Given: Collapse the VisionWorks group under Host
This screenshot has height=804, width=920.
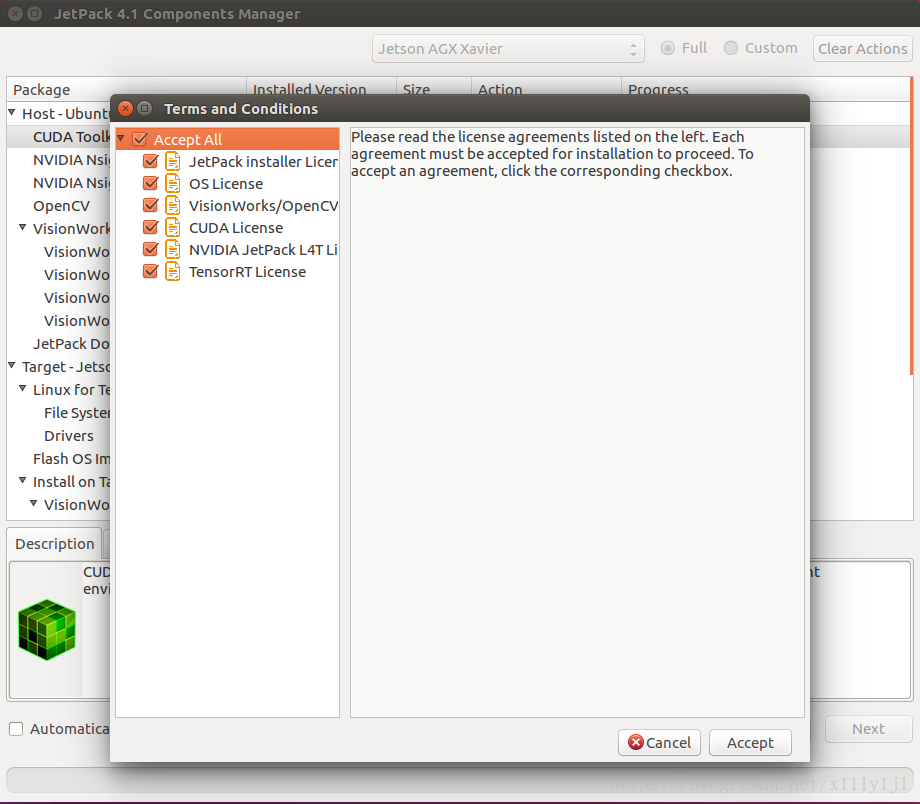Looking at the screenshot, I should click(x=23, y=227).
